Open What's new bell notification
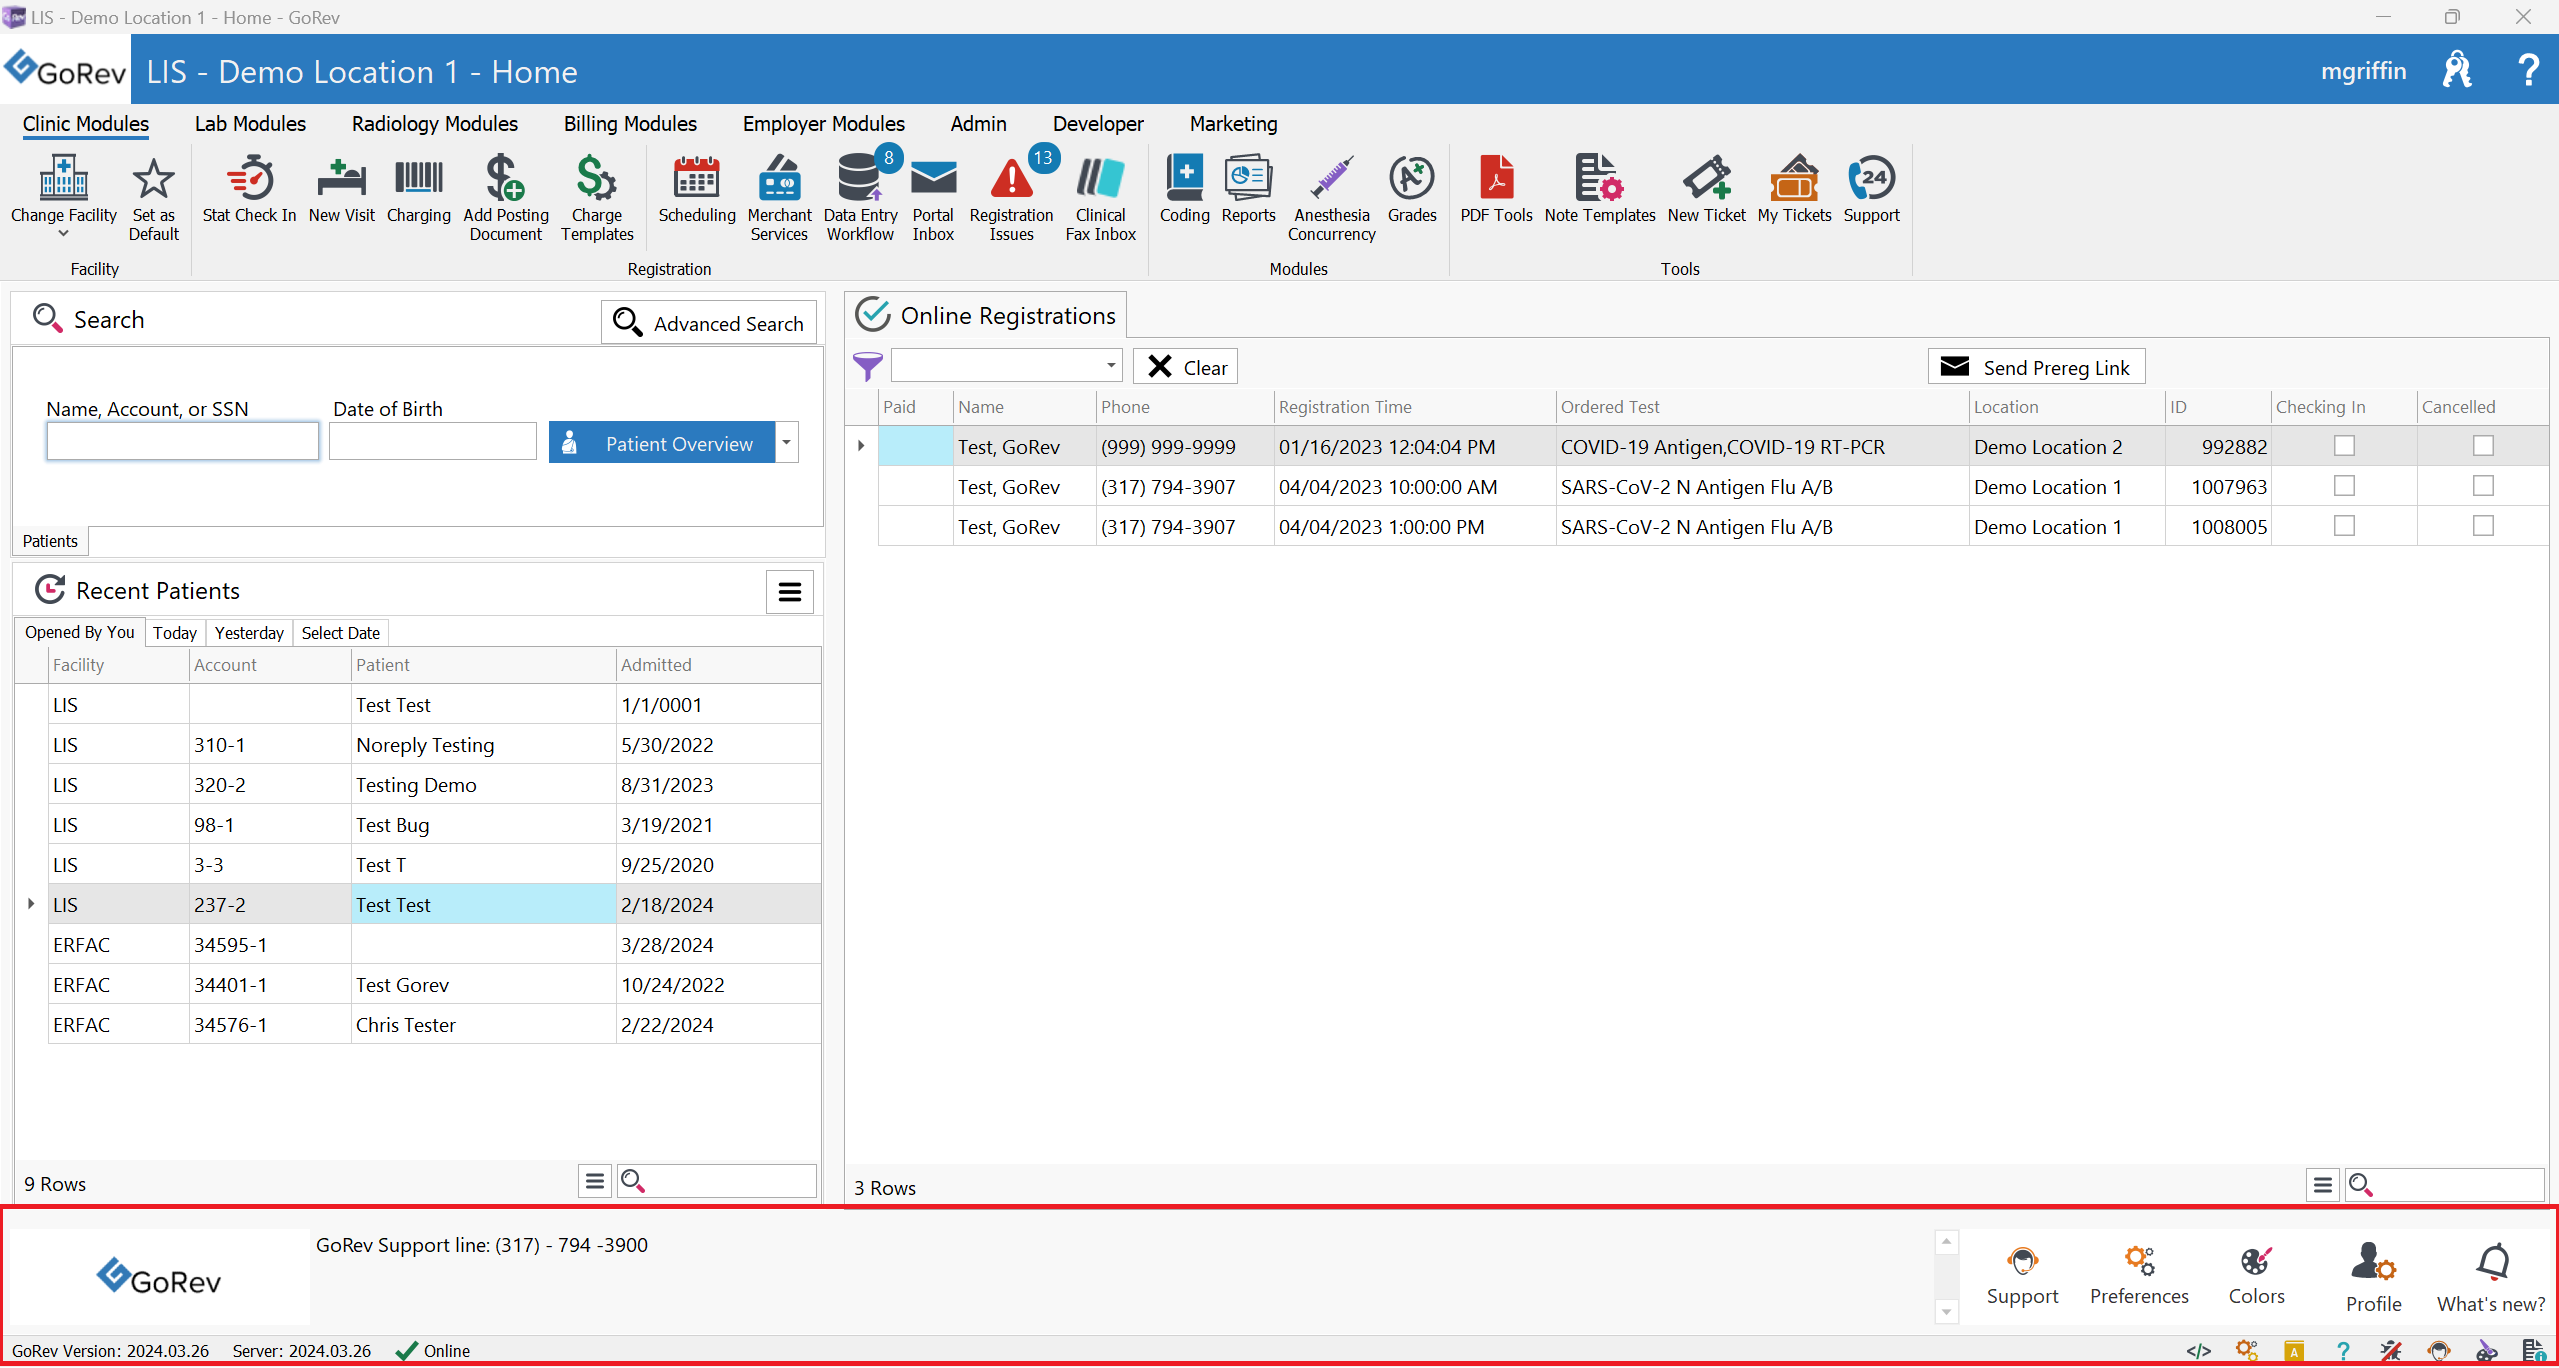The width and height of the screenshot is (2559, 1368). [2490, 1279]
